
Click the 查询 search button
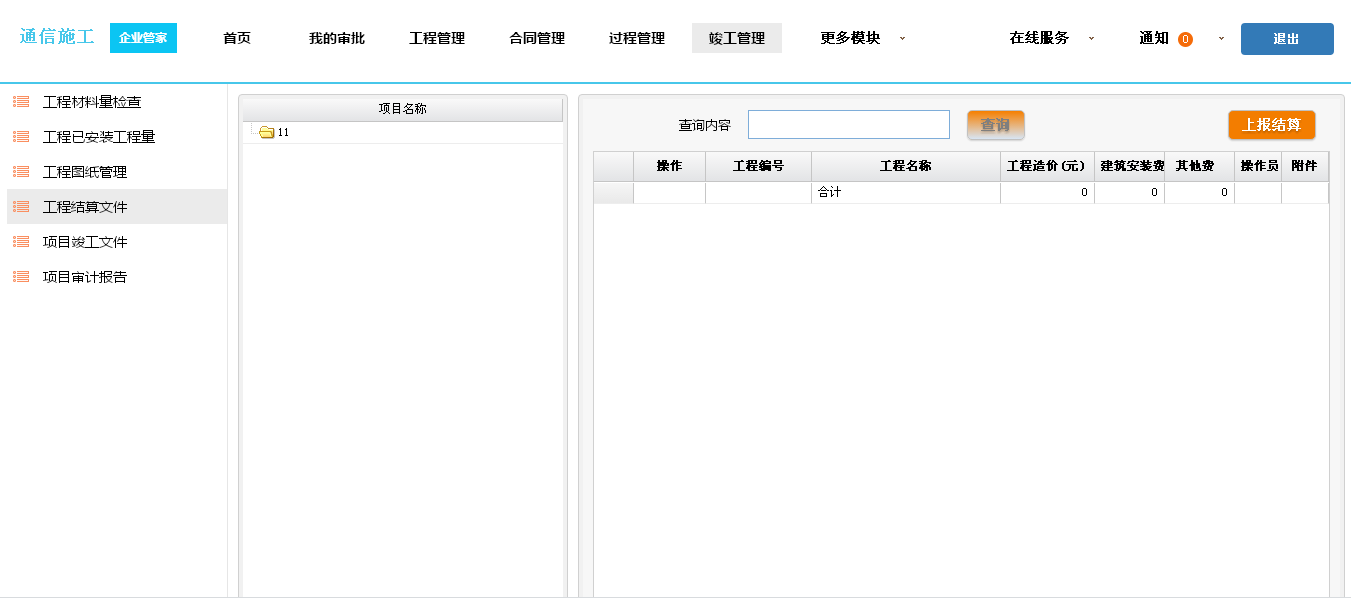pyautogui.click(x=996, y=125)
